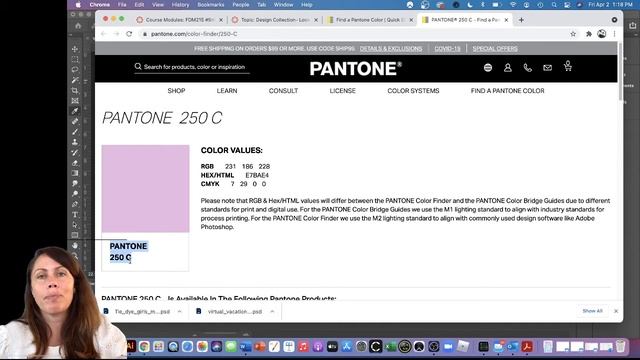Image resolution: width=640 pixels, height=360 pixels.
Task: Click the Chrome profile avatar
Action: 602,34
